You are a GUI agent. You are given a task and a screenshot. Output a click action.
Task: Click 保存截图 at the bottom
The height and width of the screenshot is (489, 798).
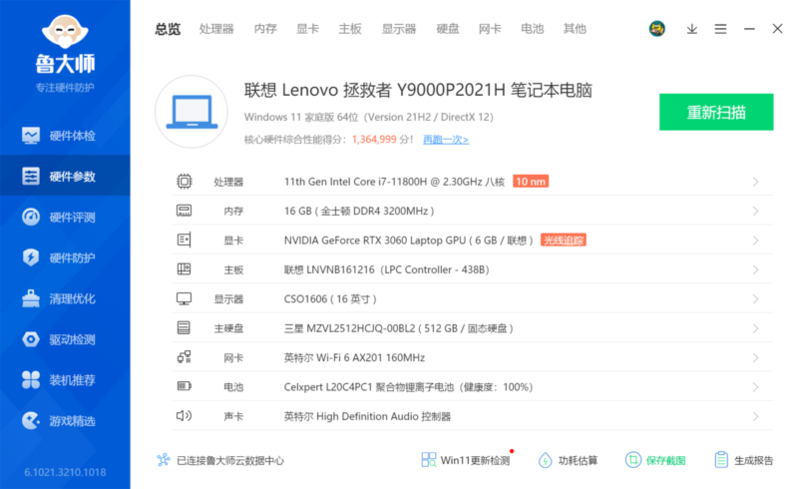(656, 460)
